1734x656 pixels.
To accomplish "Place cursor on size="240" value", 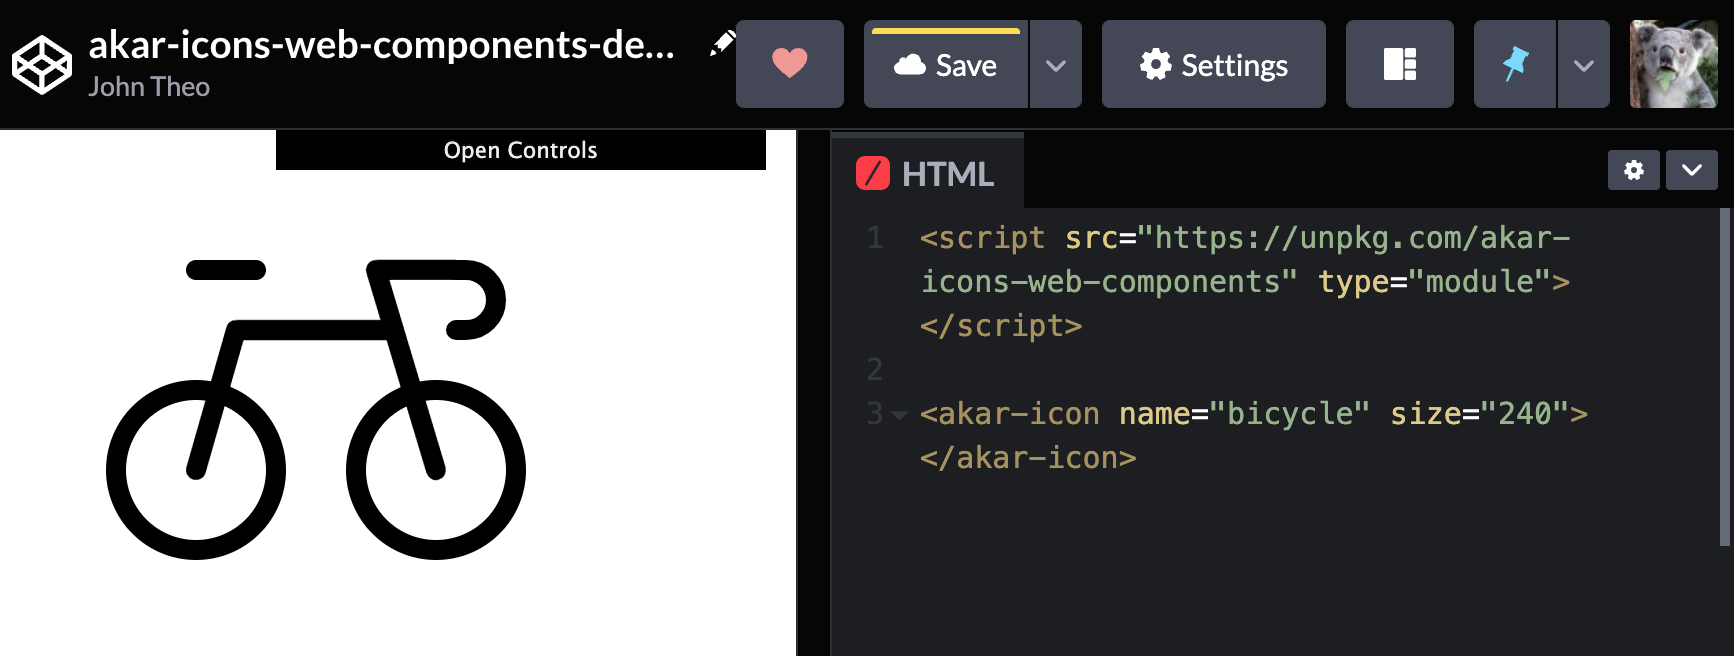I will [1525, 414].
